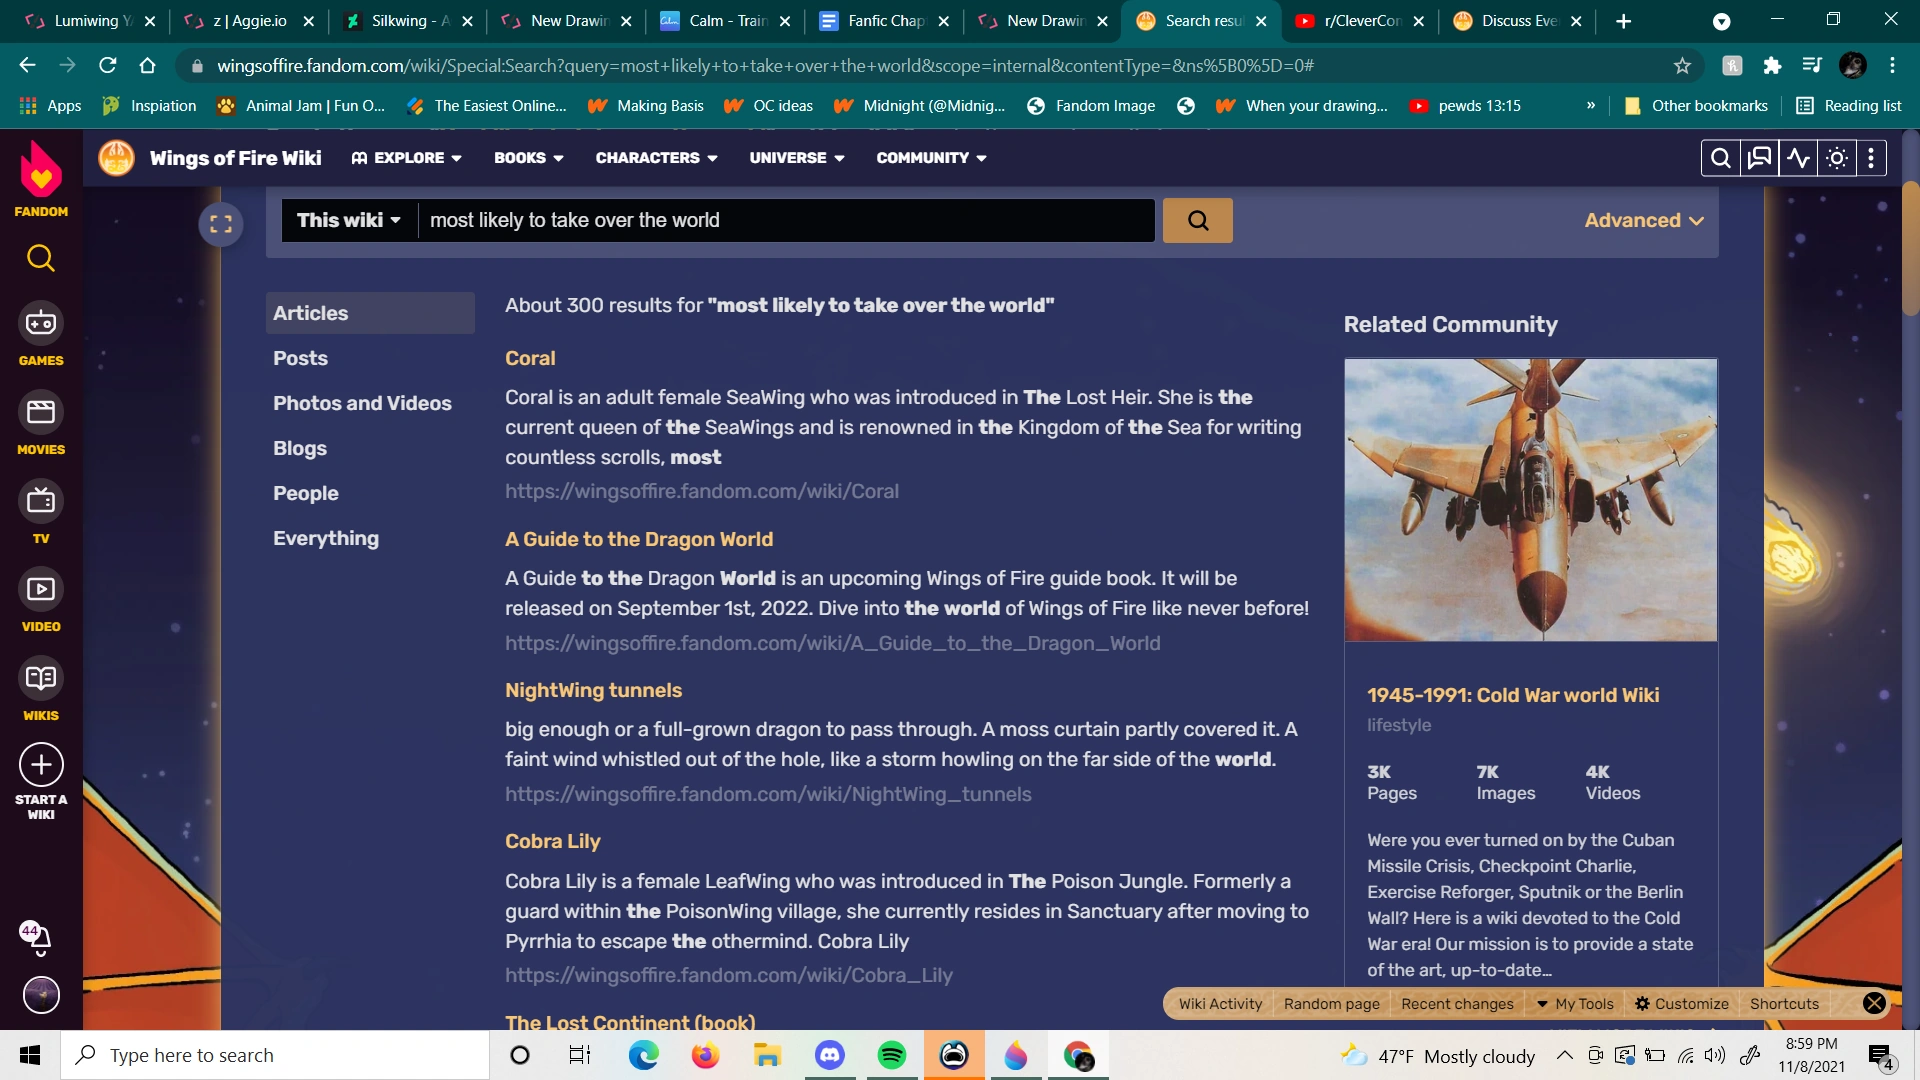
Task: Open notifications bell in Fandom sidebar
Action: [38, 937]
